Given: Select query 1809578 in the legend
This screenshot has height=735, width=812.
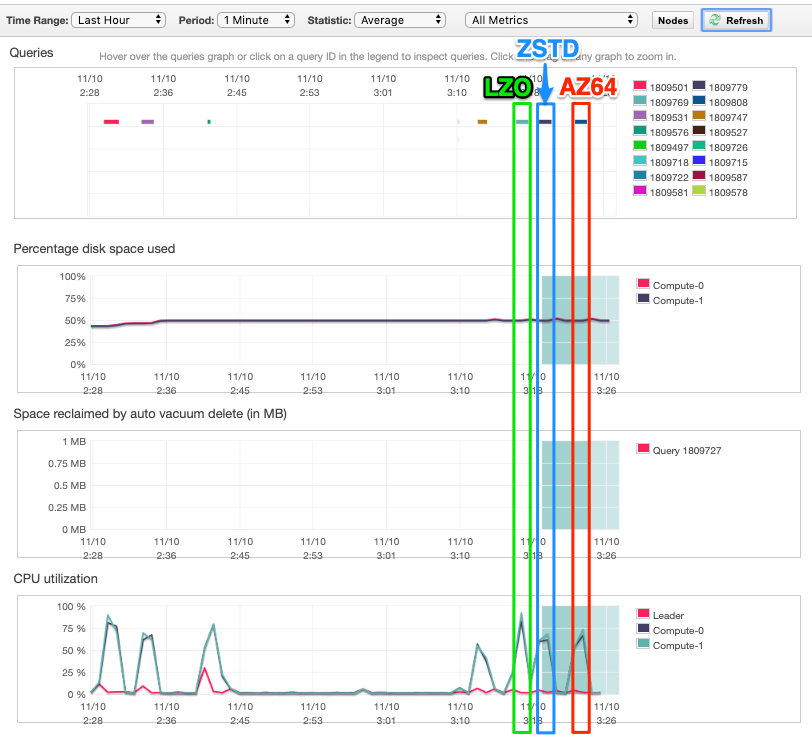Looking at the screenshot, I should [727, 192].
